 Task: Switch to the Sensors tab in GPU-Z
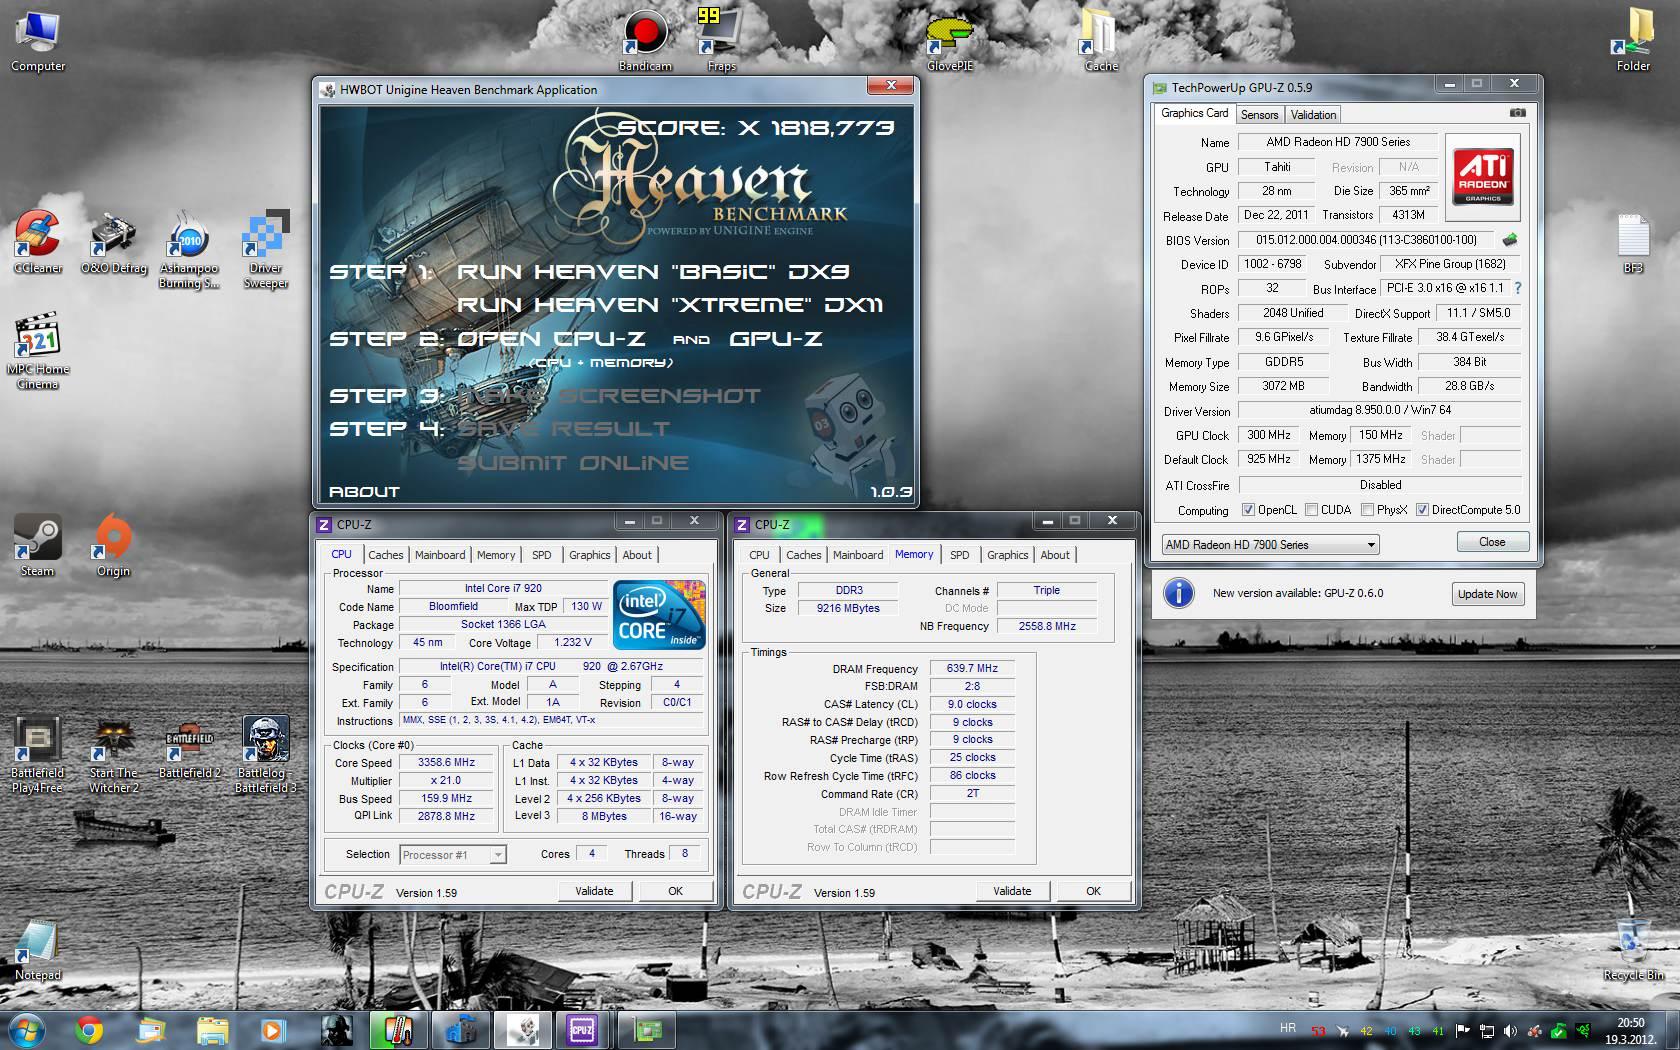pyautogui.click(x=1259, y=115)
